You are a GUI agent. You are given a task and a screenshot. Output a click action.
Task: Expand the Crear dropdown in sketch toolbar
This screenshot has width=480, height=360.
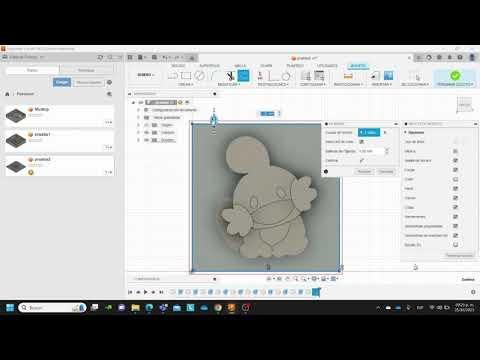pyautogui.click(x=186, y=84)
